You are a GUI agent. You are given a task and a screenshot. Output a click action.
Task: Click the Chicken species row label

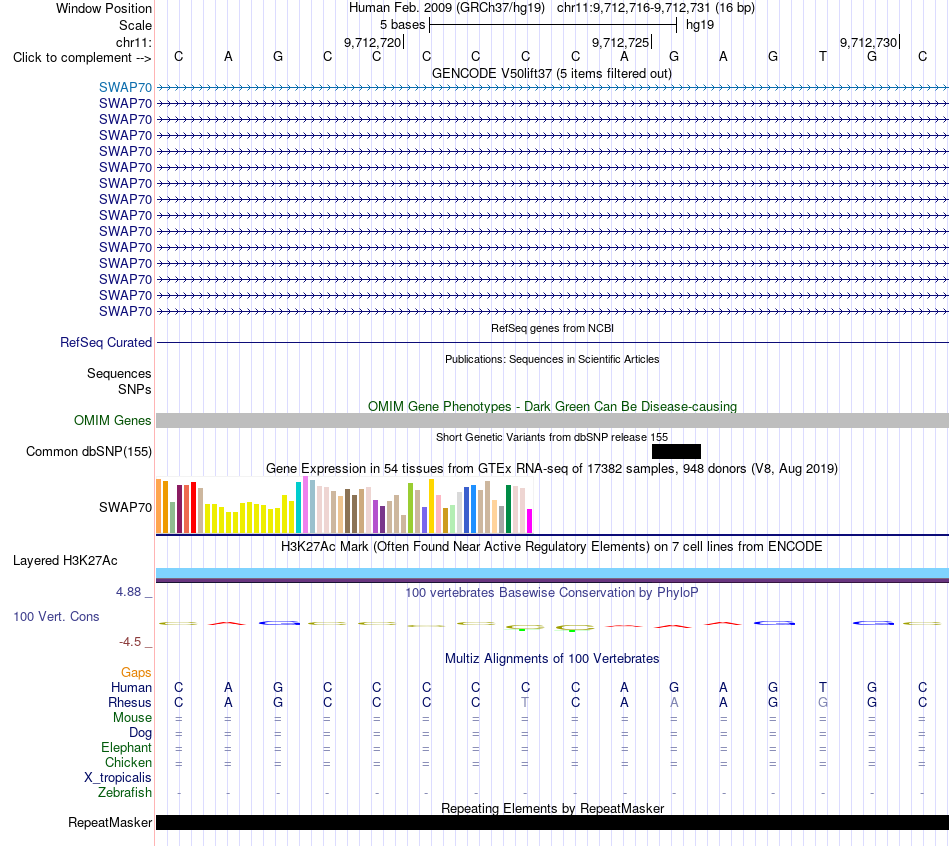click(128, 762)
